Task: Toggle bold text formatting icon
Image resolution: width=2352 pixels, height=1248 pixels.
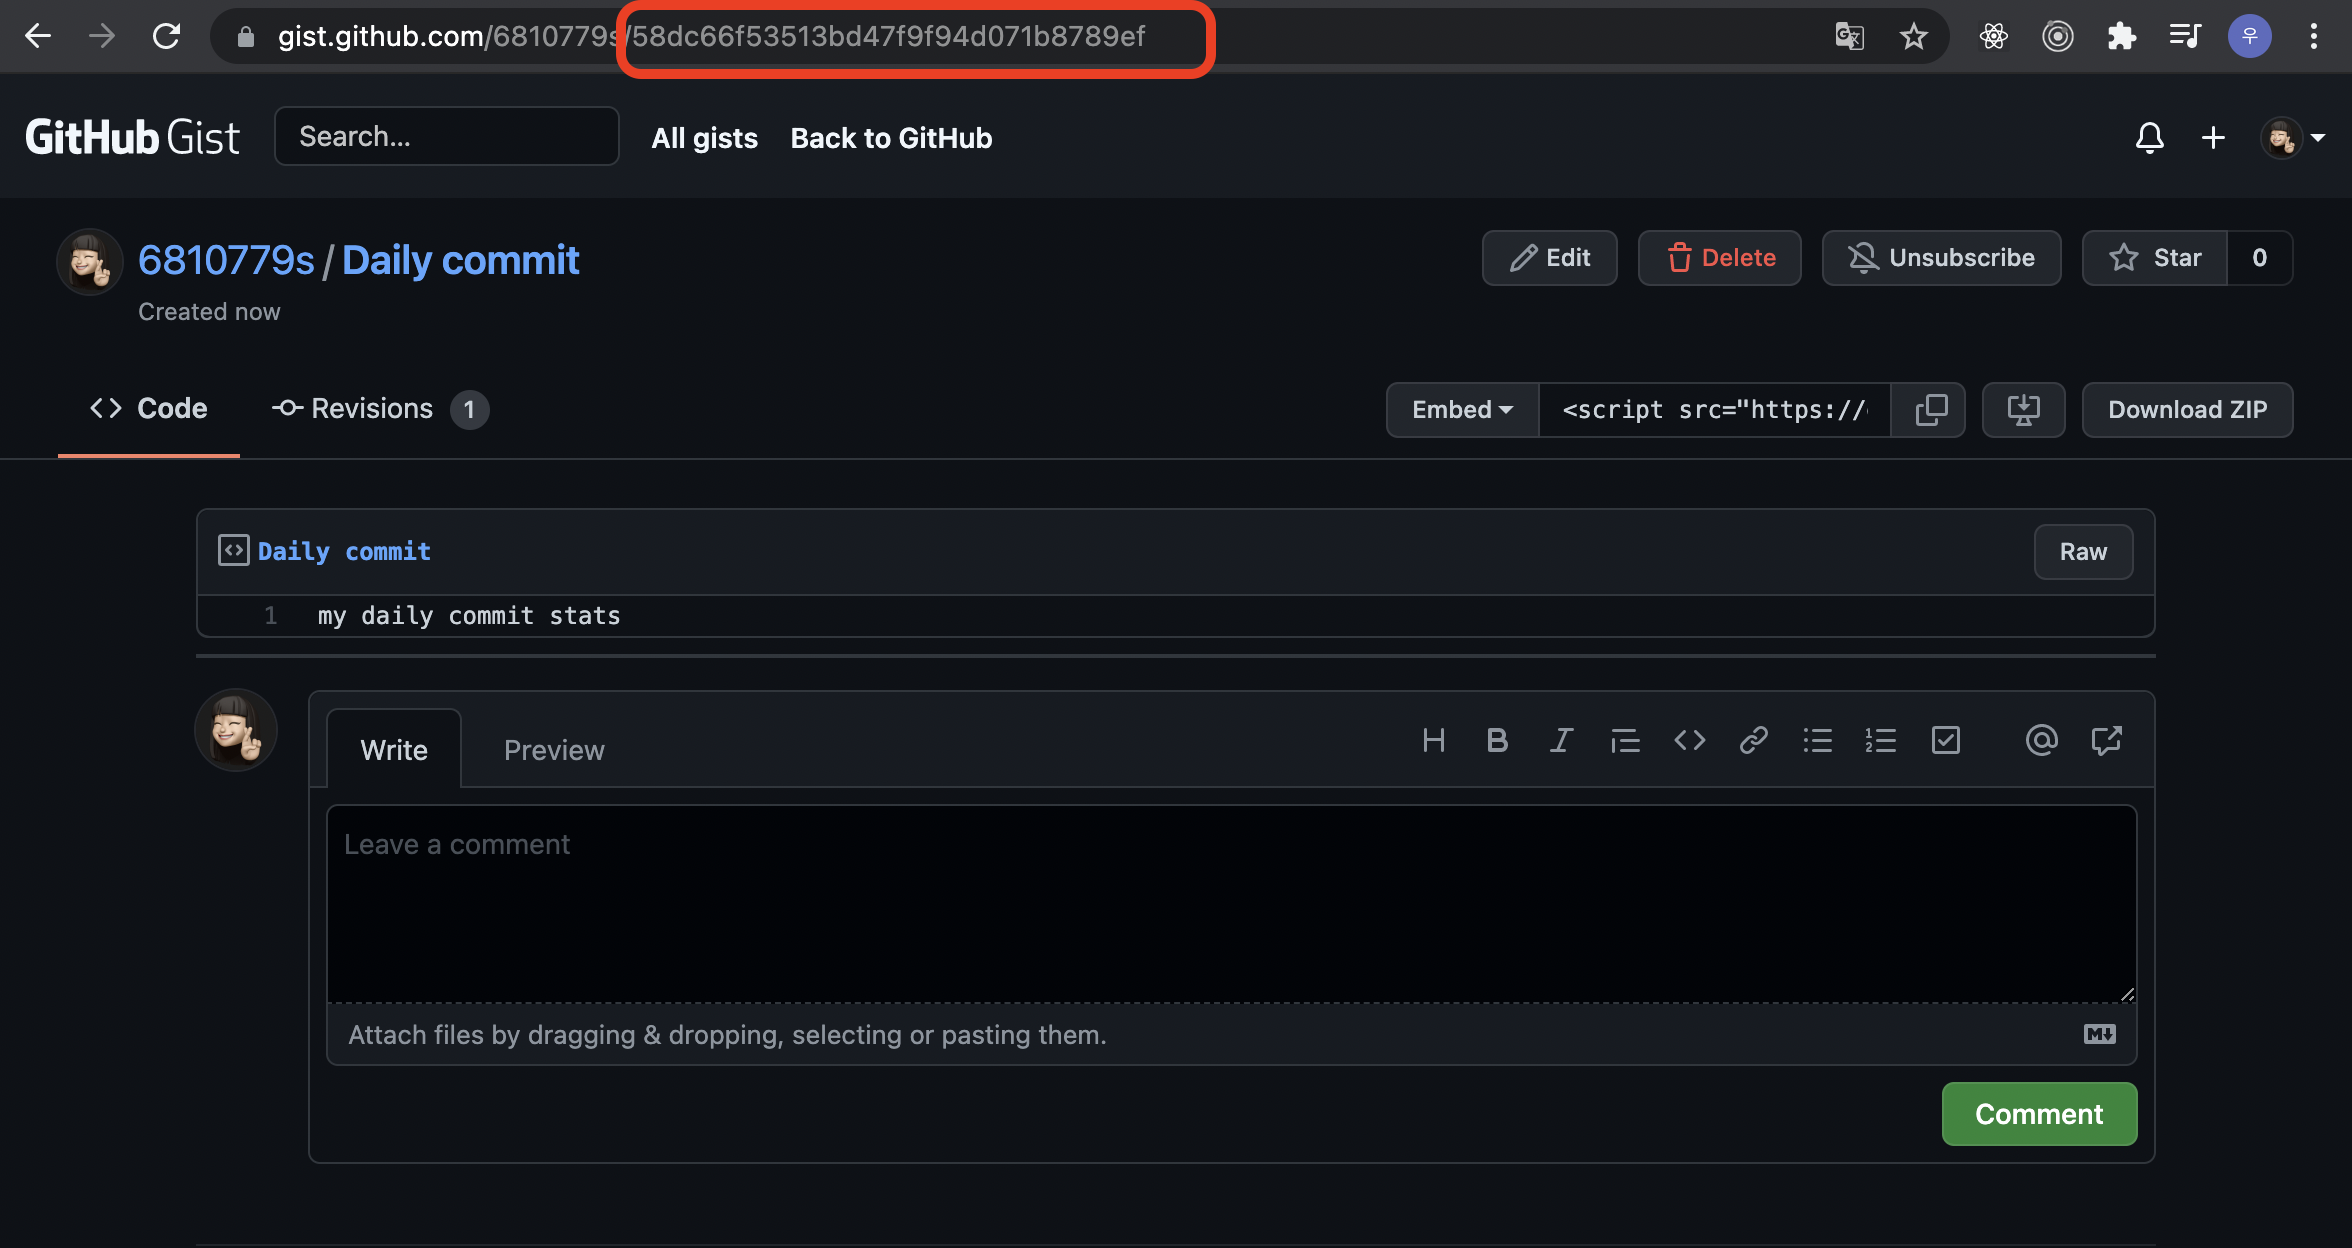Action: click(x=1497, y=741)
